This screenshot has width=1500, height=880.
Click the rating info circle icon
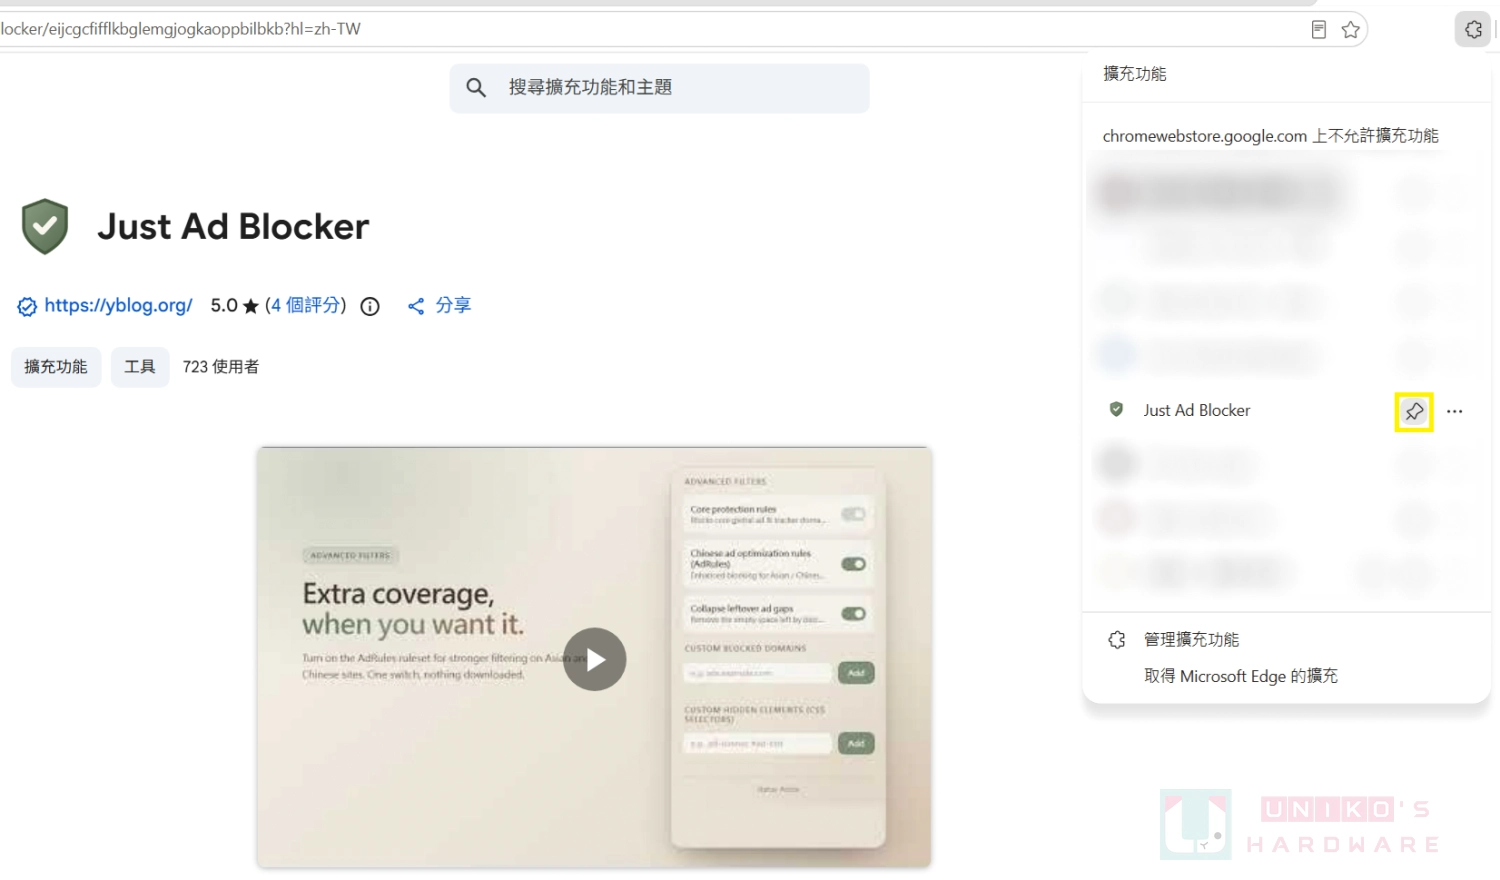(x=370, y=307)
